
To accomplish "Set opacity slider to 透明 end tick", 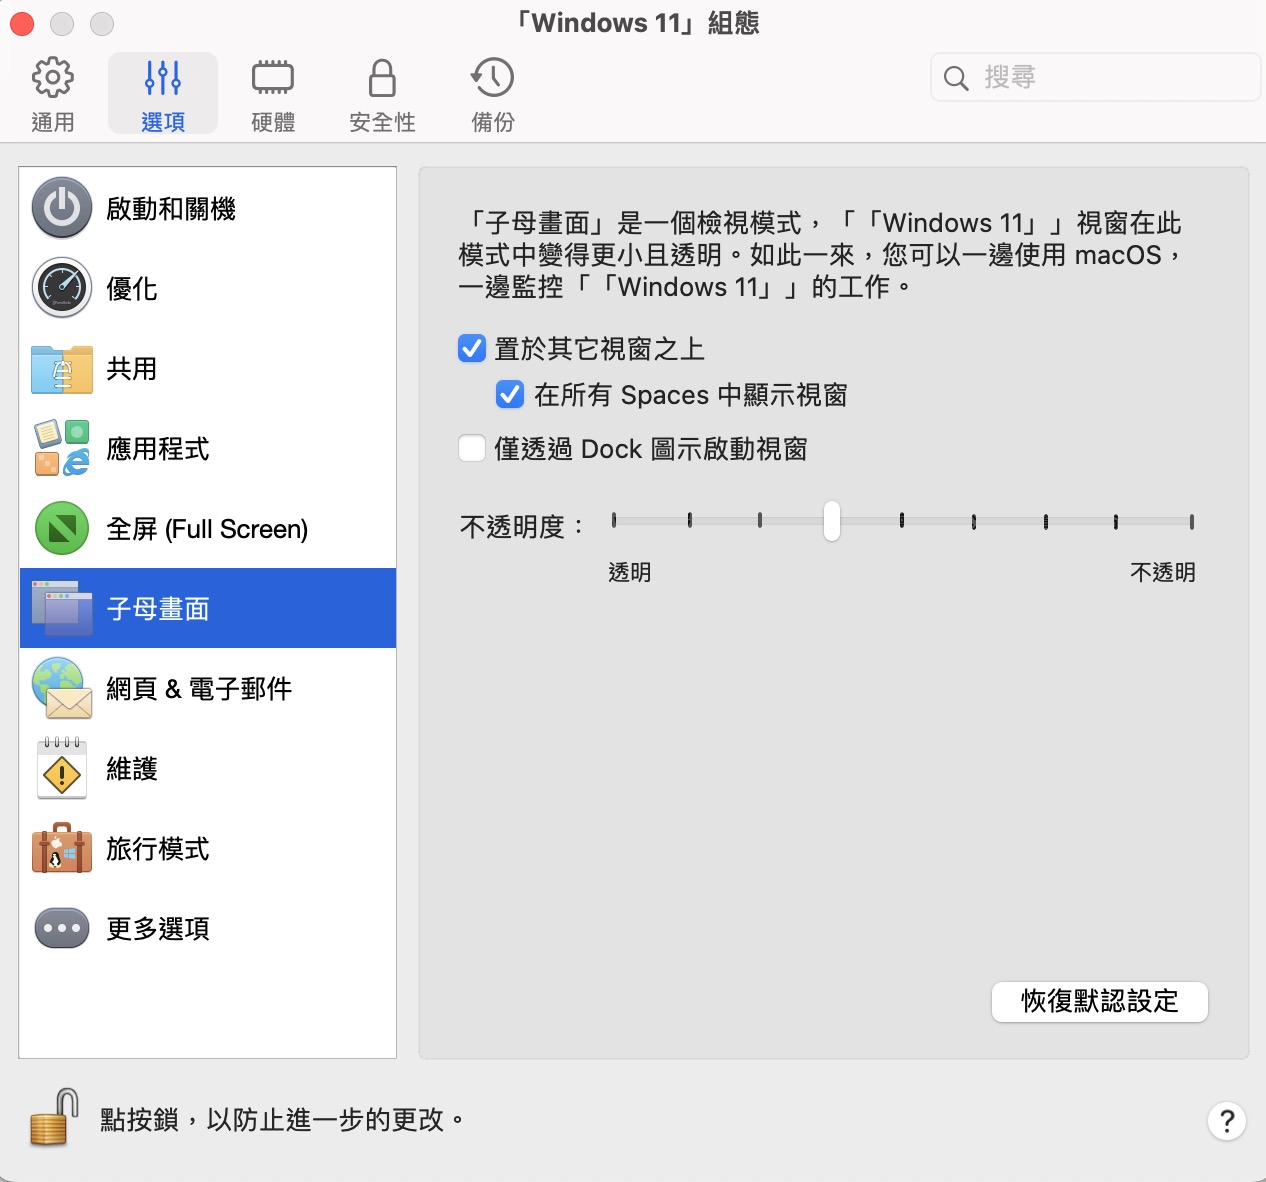I will pos(614,520).
